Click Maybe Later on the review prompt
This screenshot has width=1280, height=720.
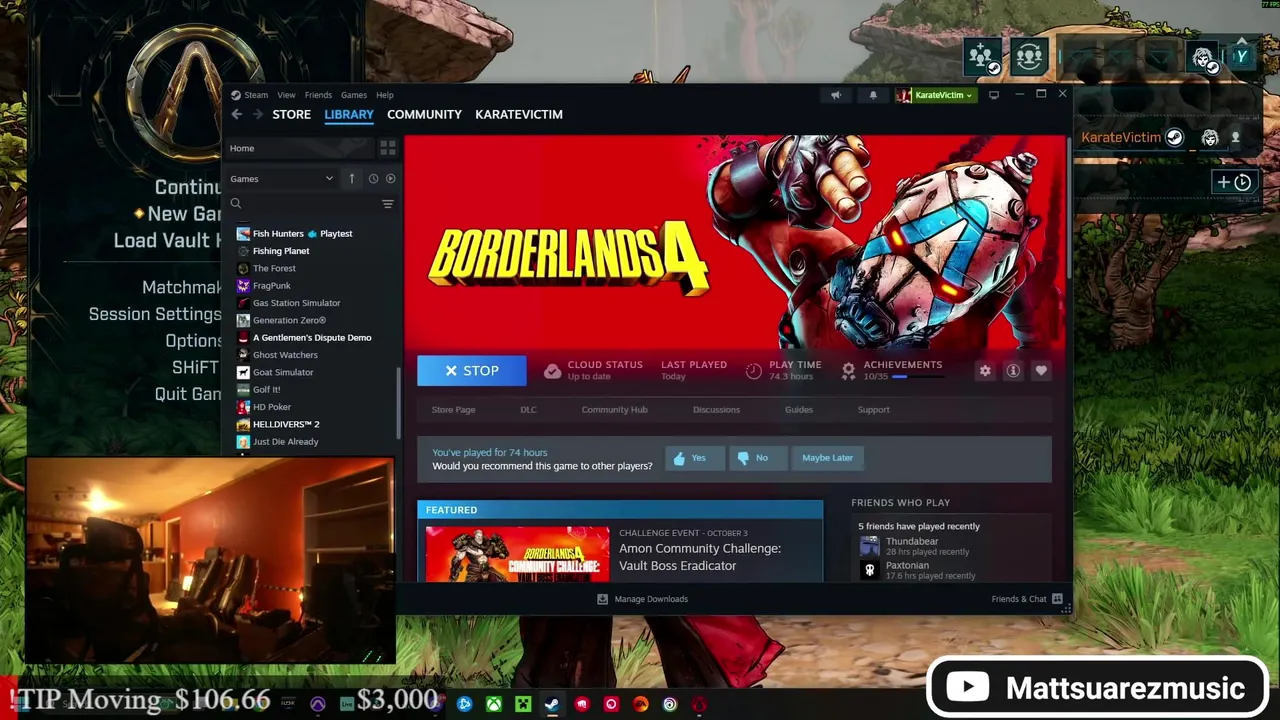click(827, 458)
